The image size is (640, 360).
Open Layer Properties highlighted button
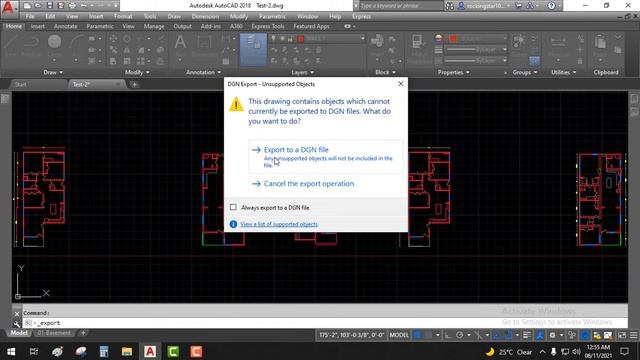[253, 50]
